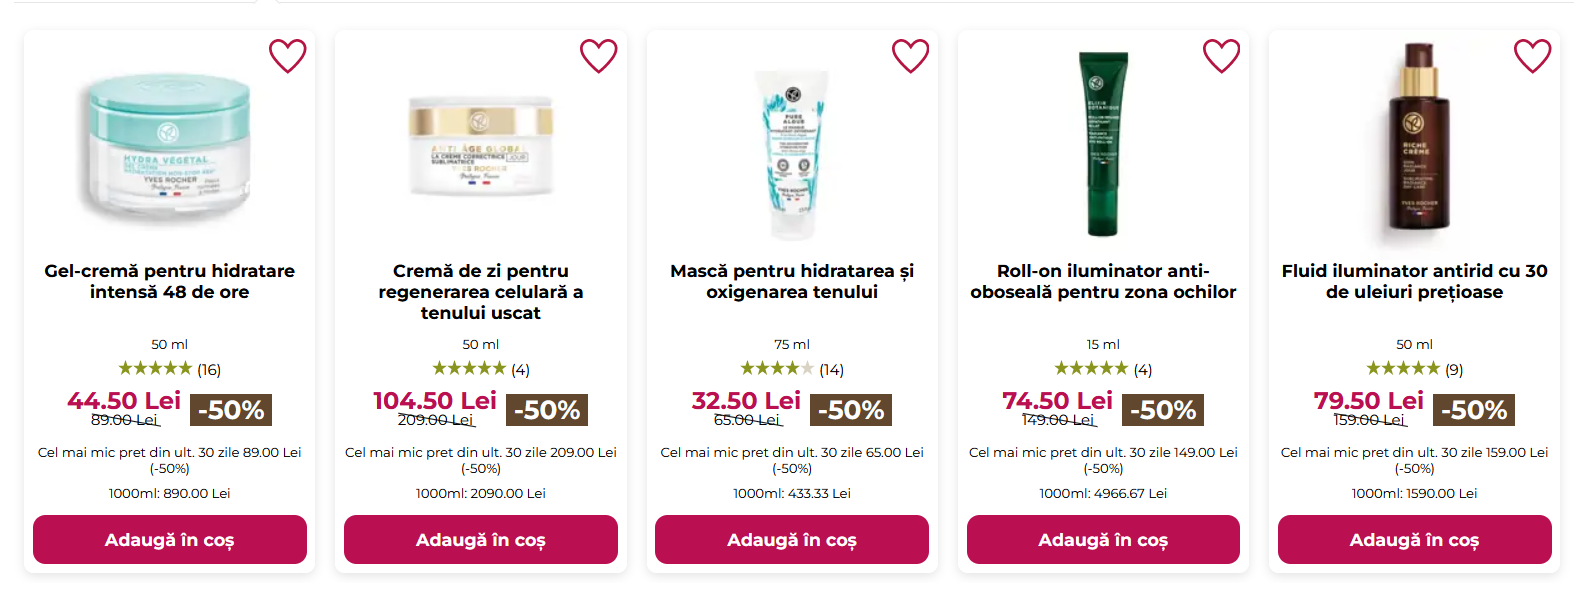This screenshot has height=603, width=1581.
Task: Add Fluid iluminator antirid to cart
Action: point(1415,540)
